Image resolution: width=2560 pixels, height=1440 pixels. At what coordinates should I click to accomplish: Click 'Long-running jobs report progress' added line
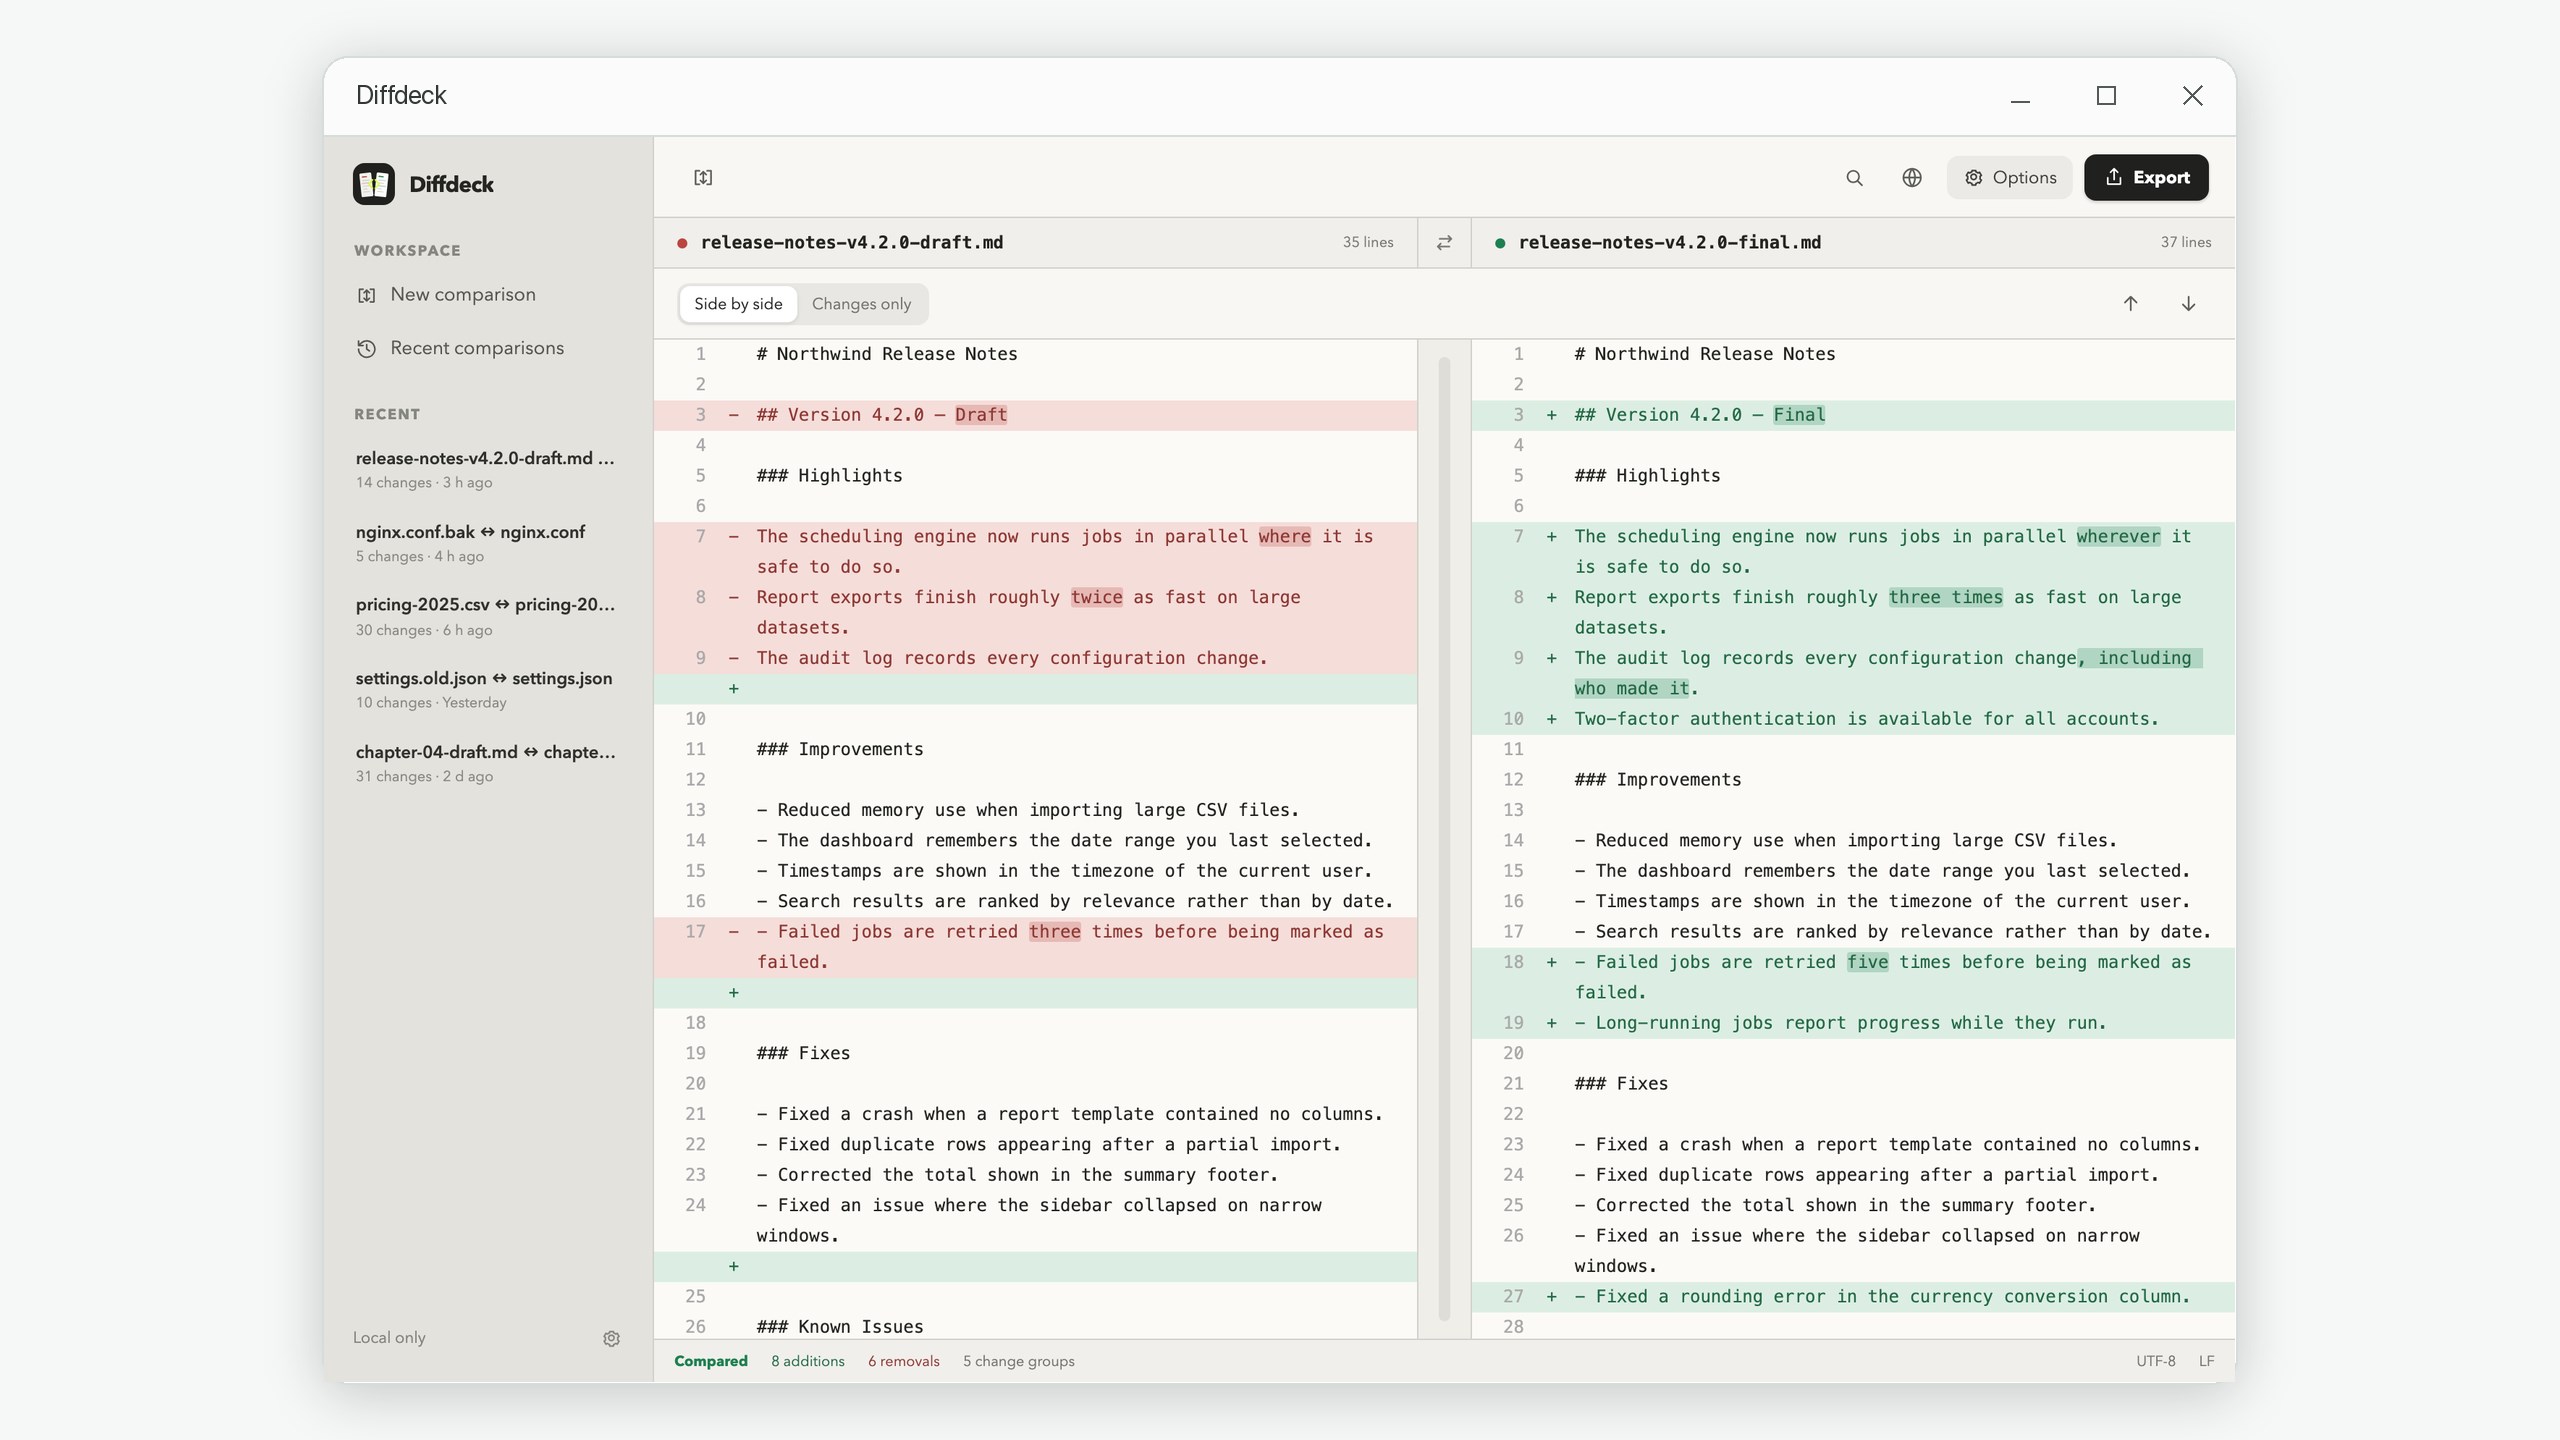click(1853, 1023)
